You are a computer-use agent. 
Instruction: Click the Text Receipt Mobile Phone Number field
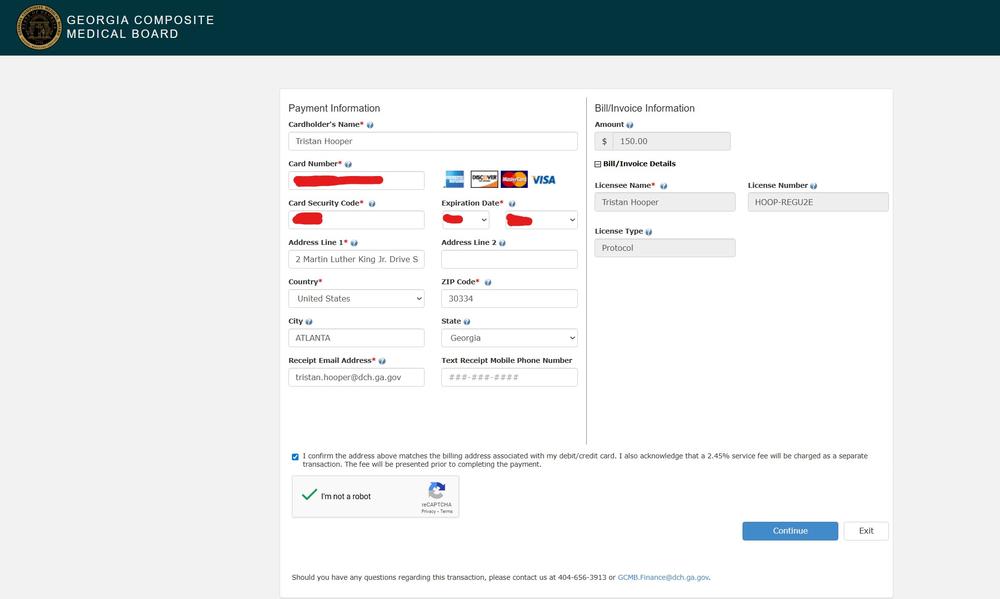pyautogui.click(x=509, y=377)
